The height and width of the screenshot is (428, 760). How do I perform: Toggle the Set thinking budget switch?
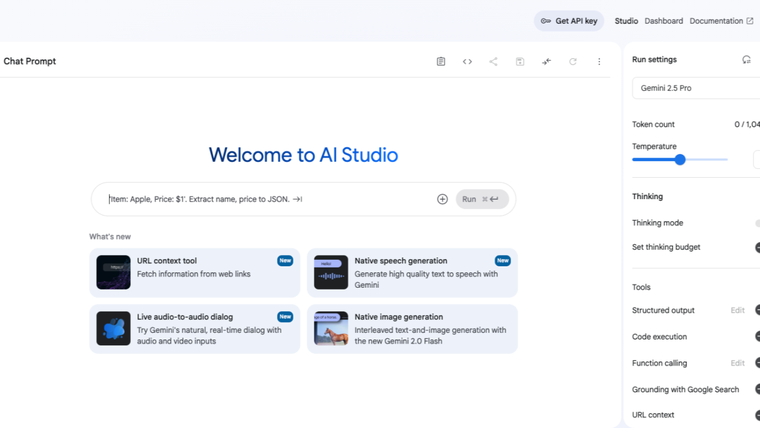[x=757, y=247]
